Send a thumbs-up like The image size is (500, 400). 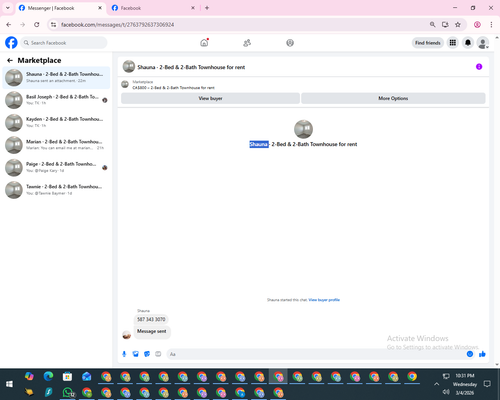tap(482, 354)
